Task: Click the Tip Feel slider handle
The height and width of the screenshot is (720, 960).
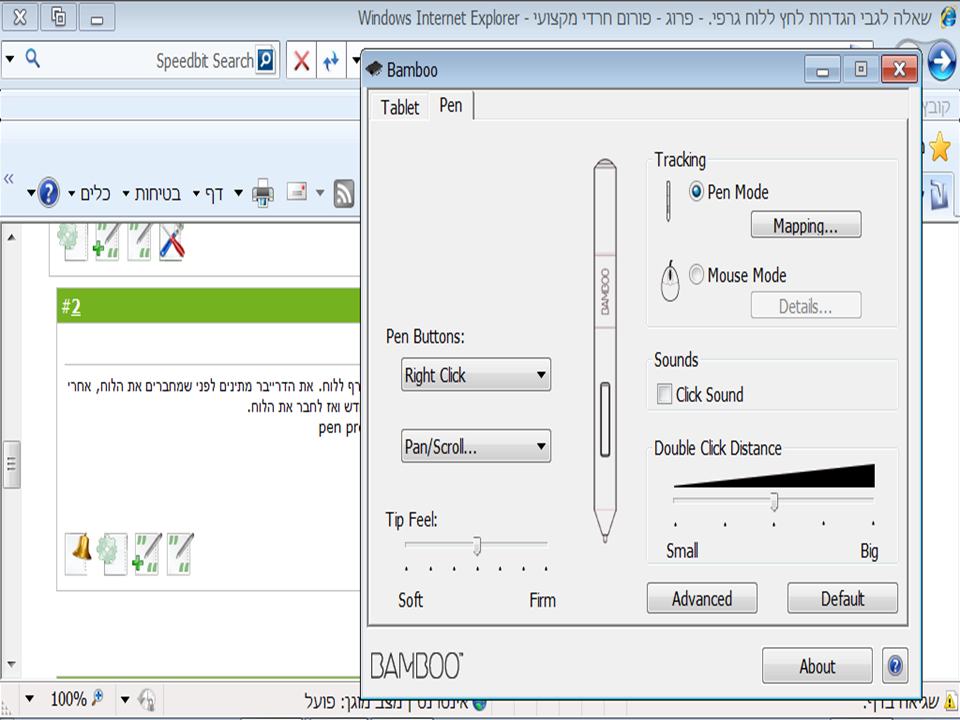Action: coord(476,545)
